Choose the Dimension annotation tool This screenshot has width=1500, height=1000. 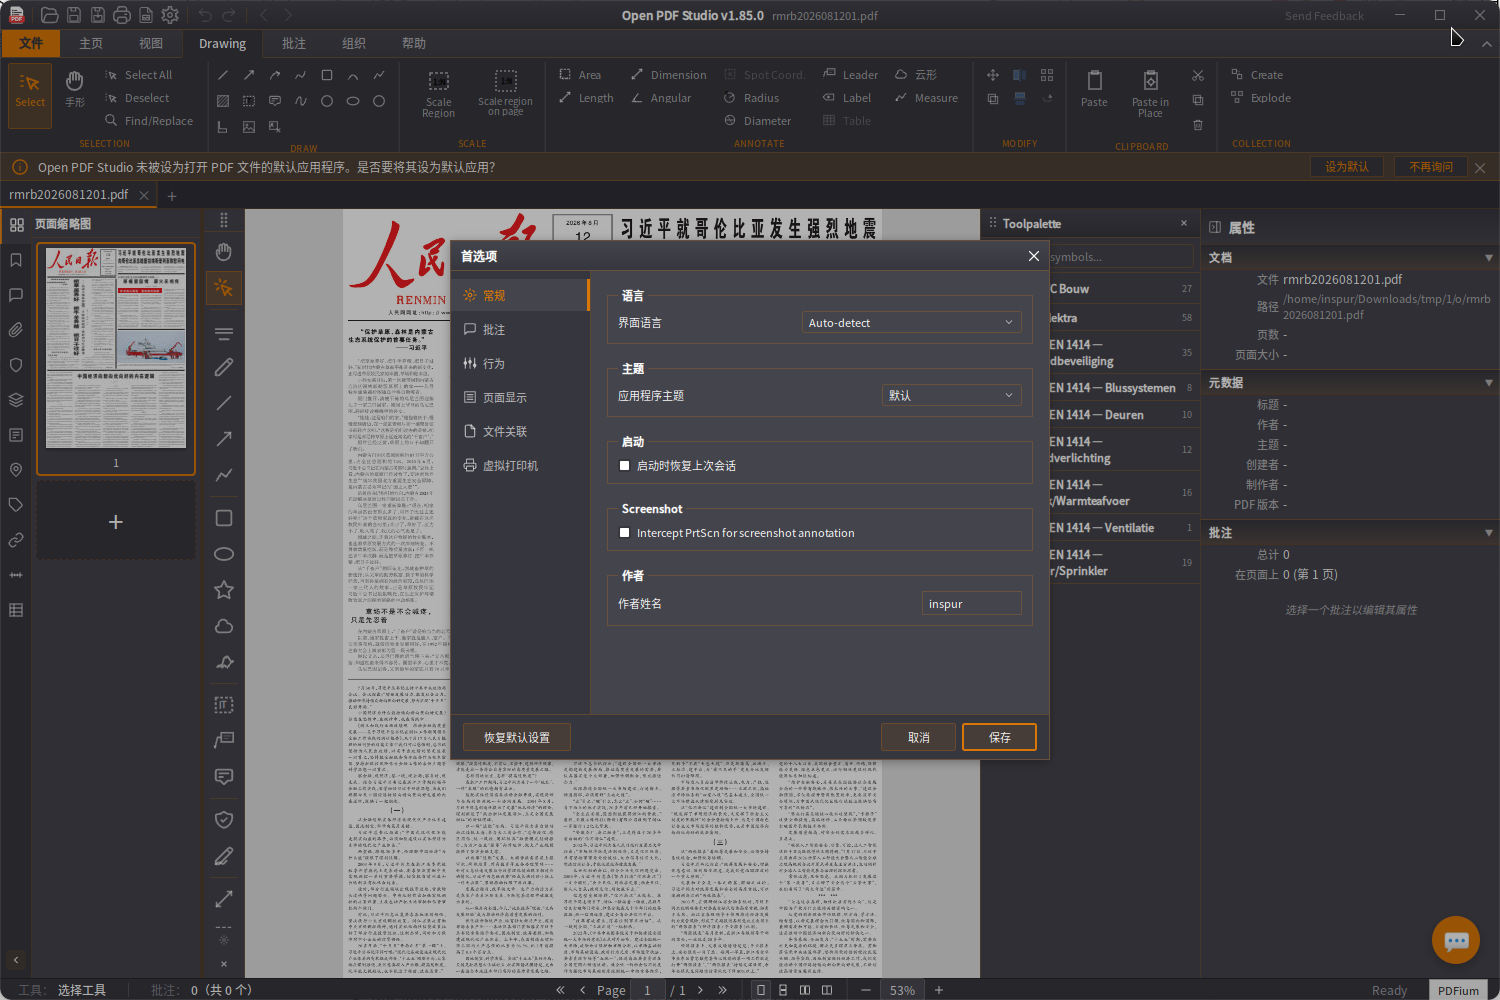(668, 75)
